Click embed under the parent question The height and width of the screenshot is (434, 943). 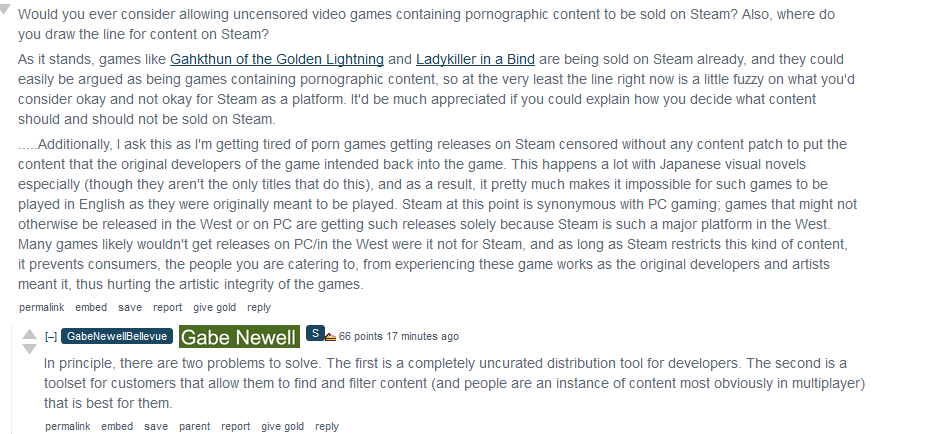click(x=91, y=307)
